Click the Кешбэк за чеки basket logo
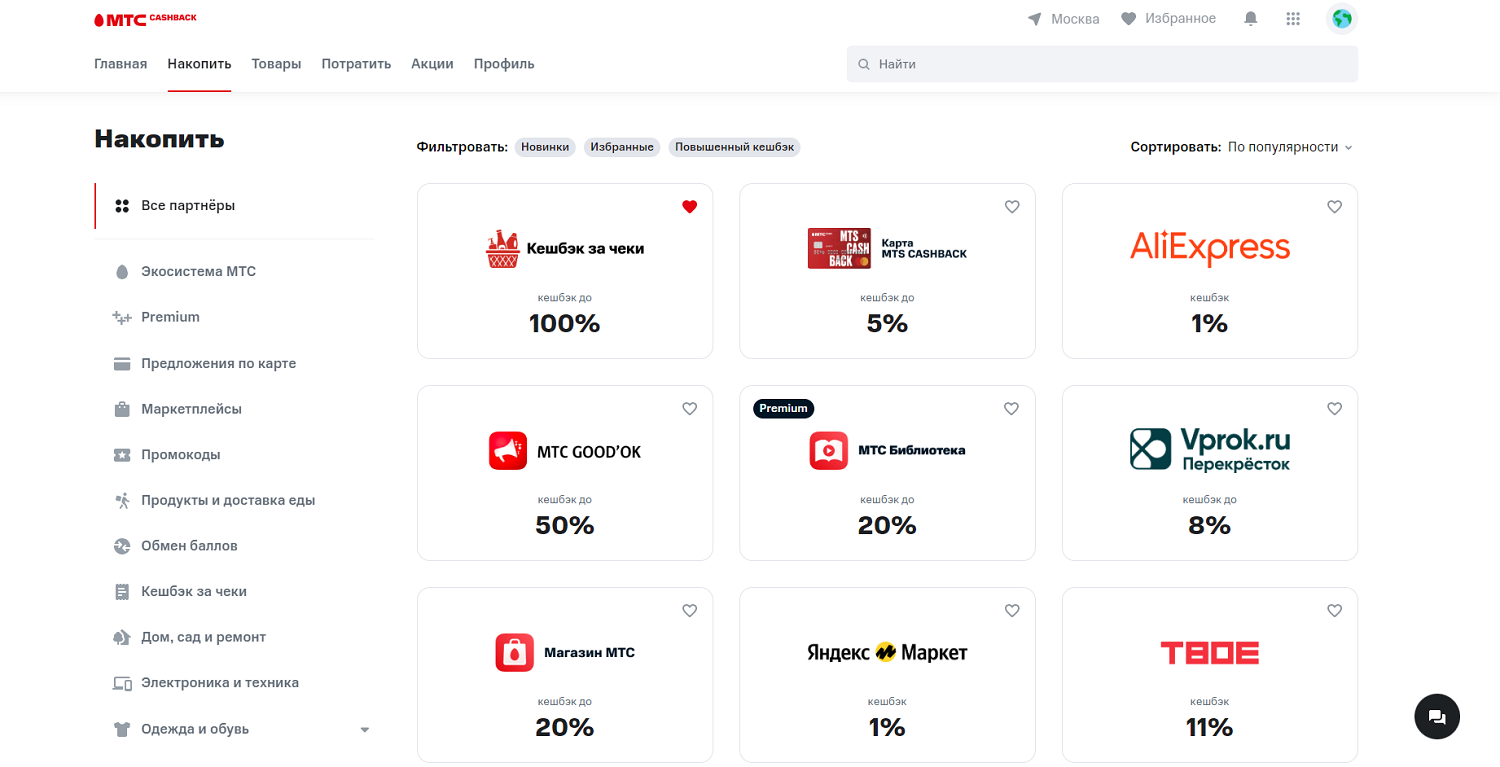1500x767 pixels. 503,249
